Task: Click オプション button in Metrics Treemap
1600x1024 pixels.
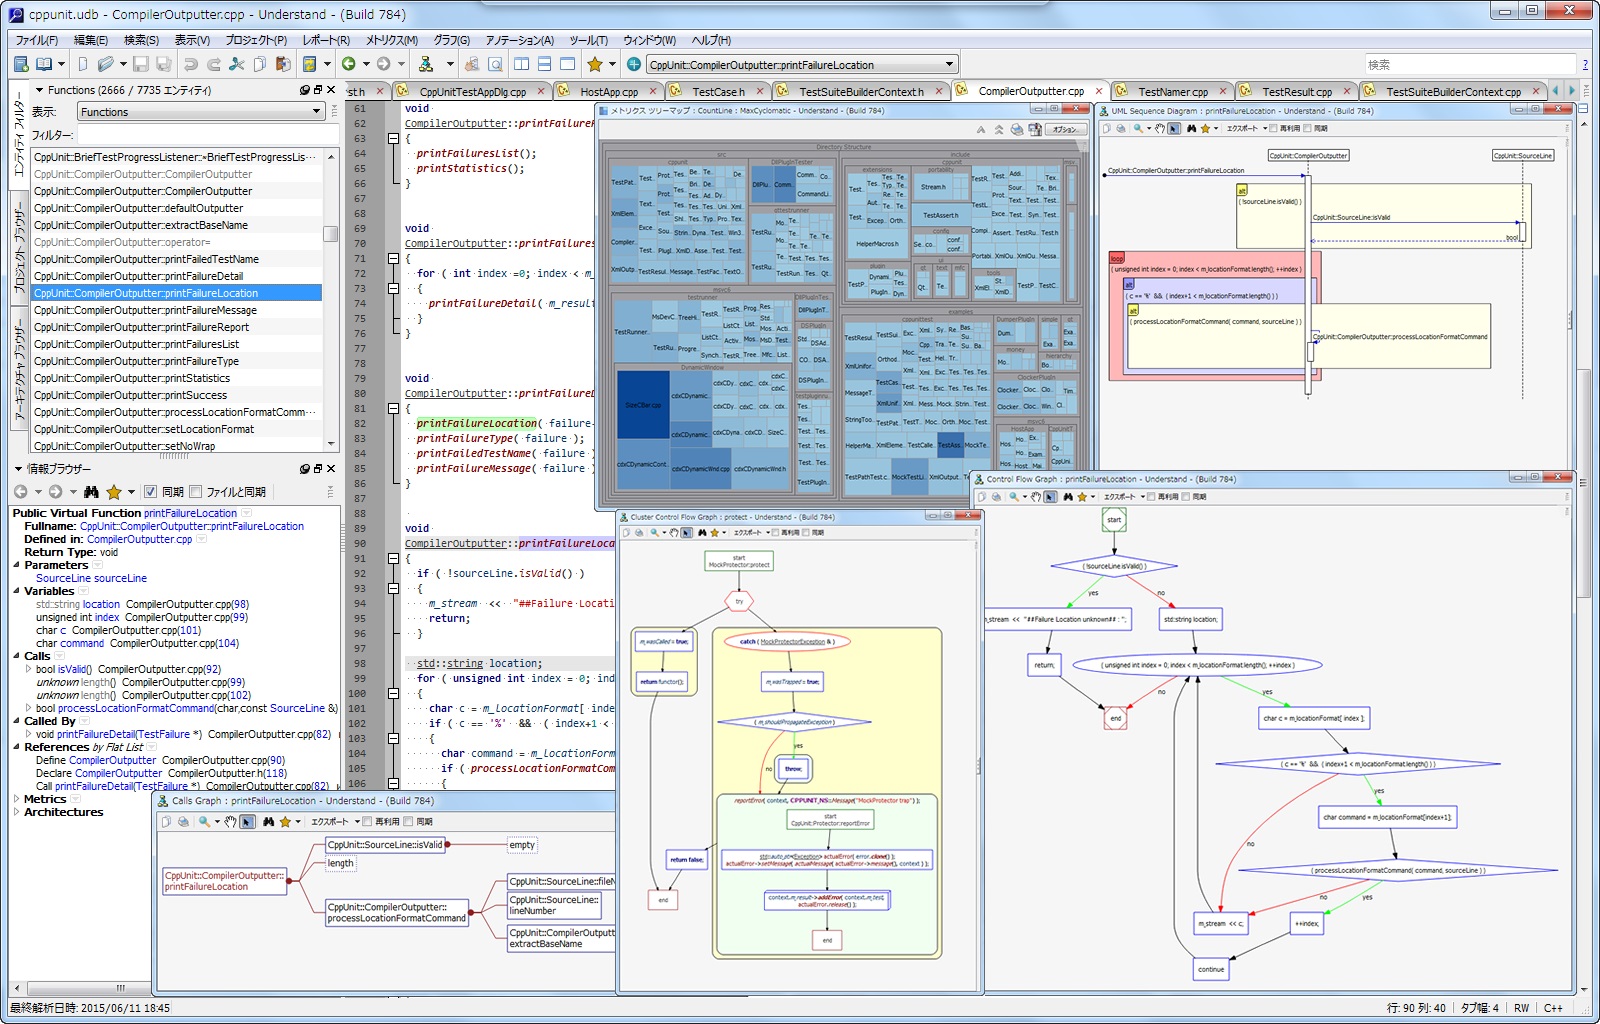Action: [x=1065, y=129]
